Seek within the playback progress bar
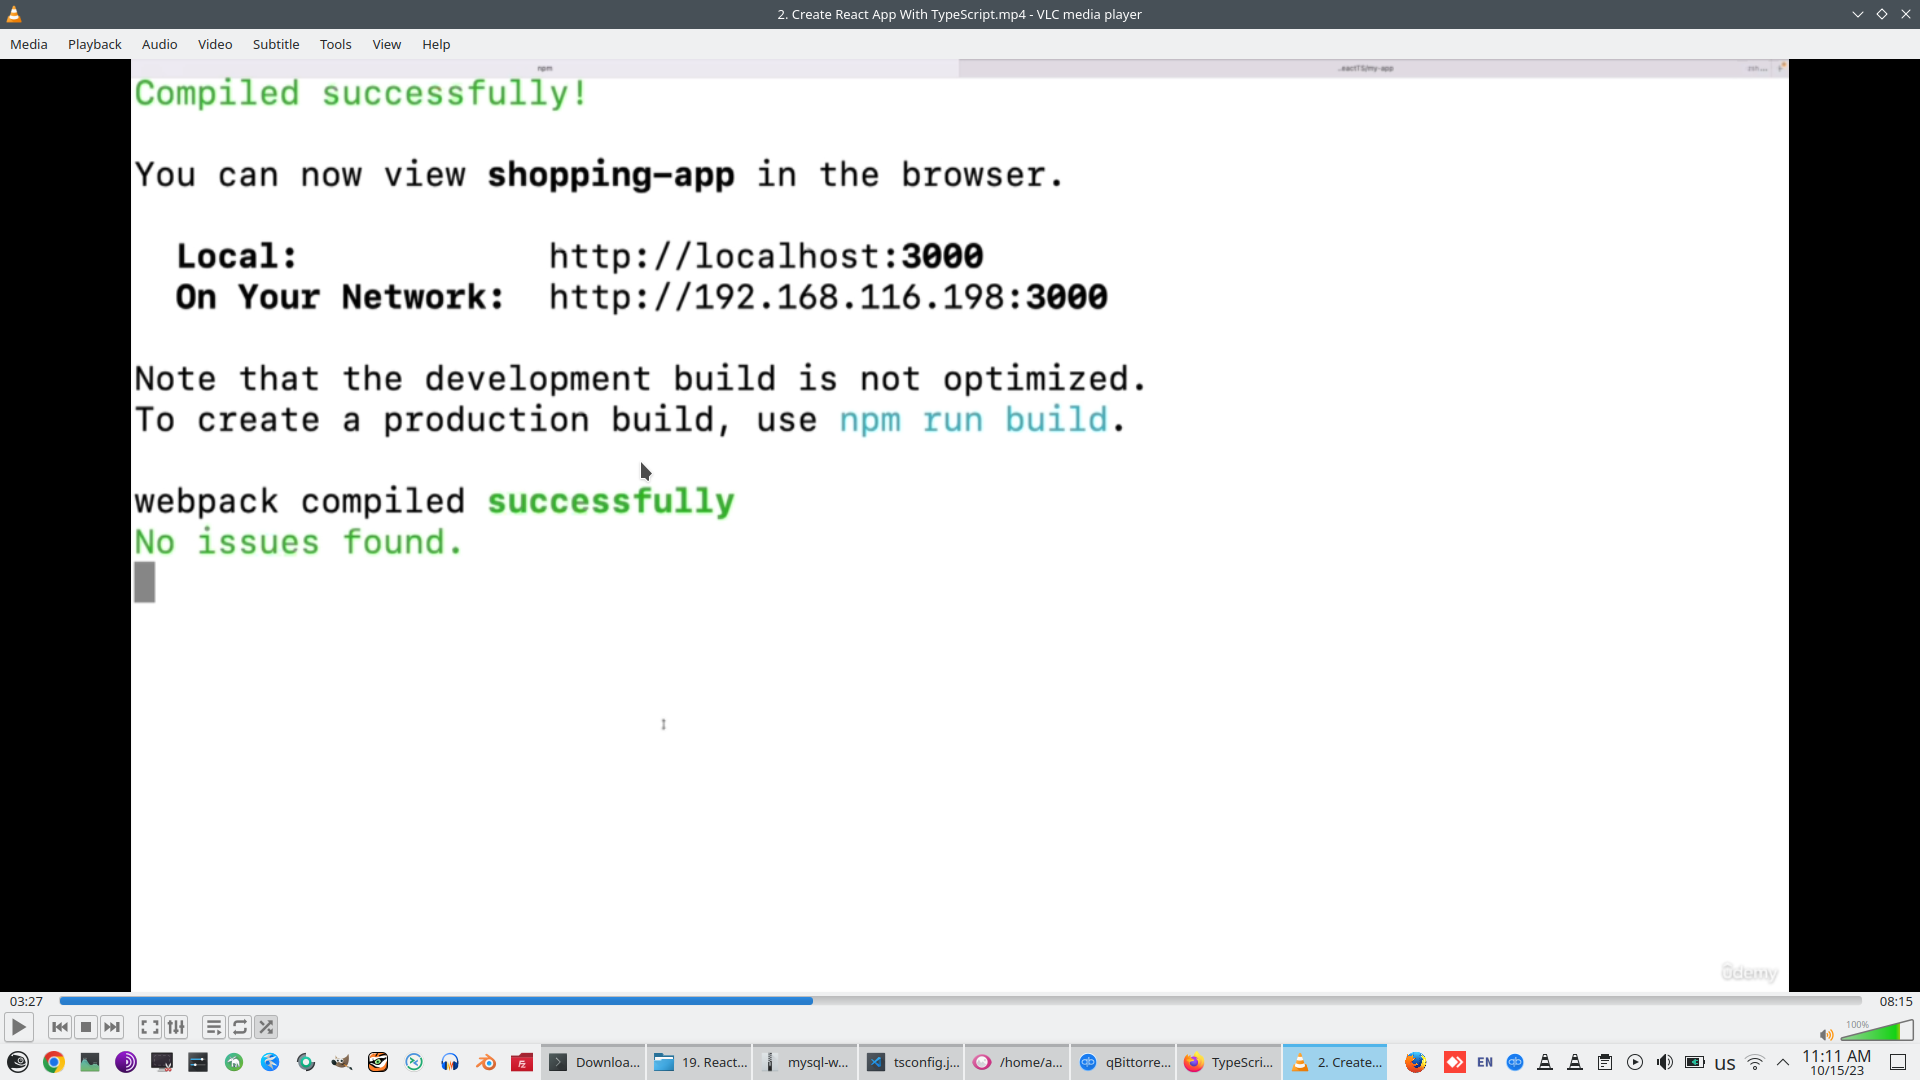 coord(960,1001)
